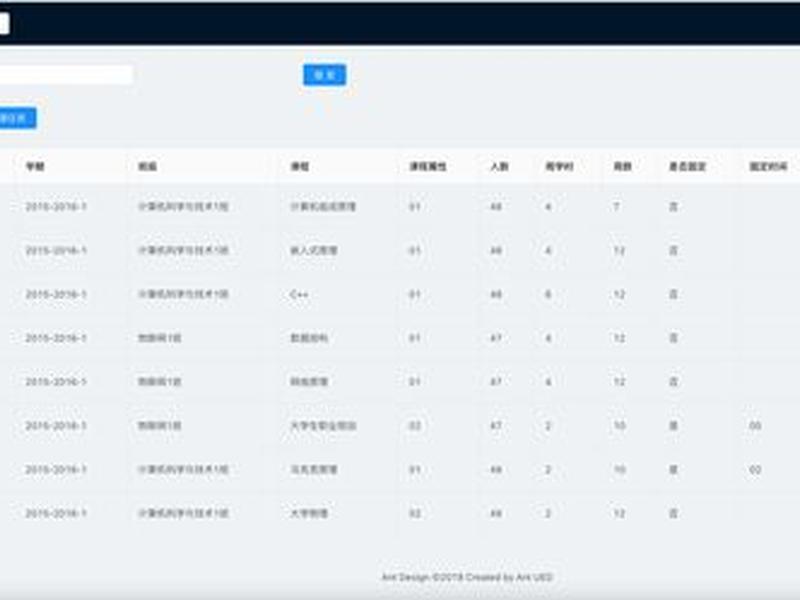Click the 计算机组成原理 course cell
The width and height of the screenshot is (800, 600).
point(323,207)
